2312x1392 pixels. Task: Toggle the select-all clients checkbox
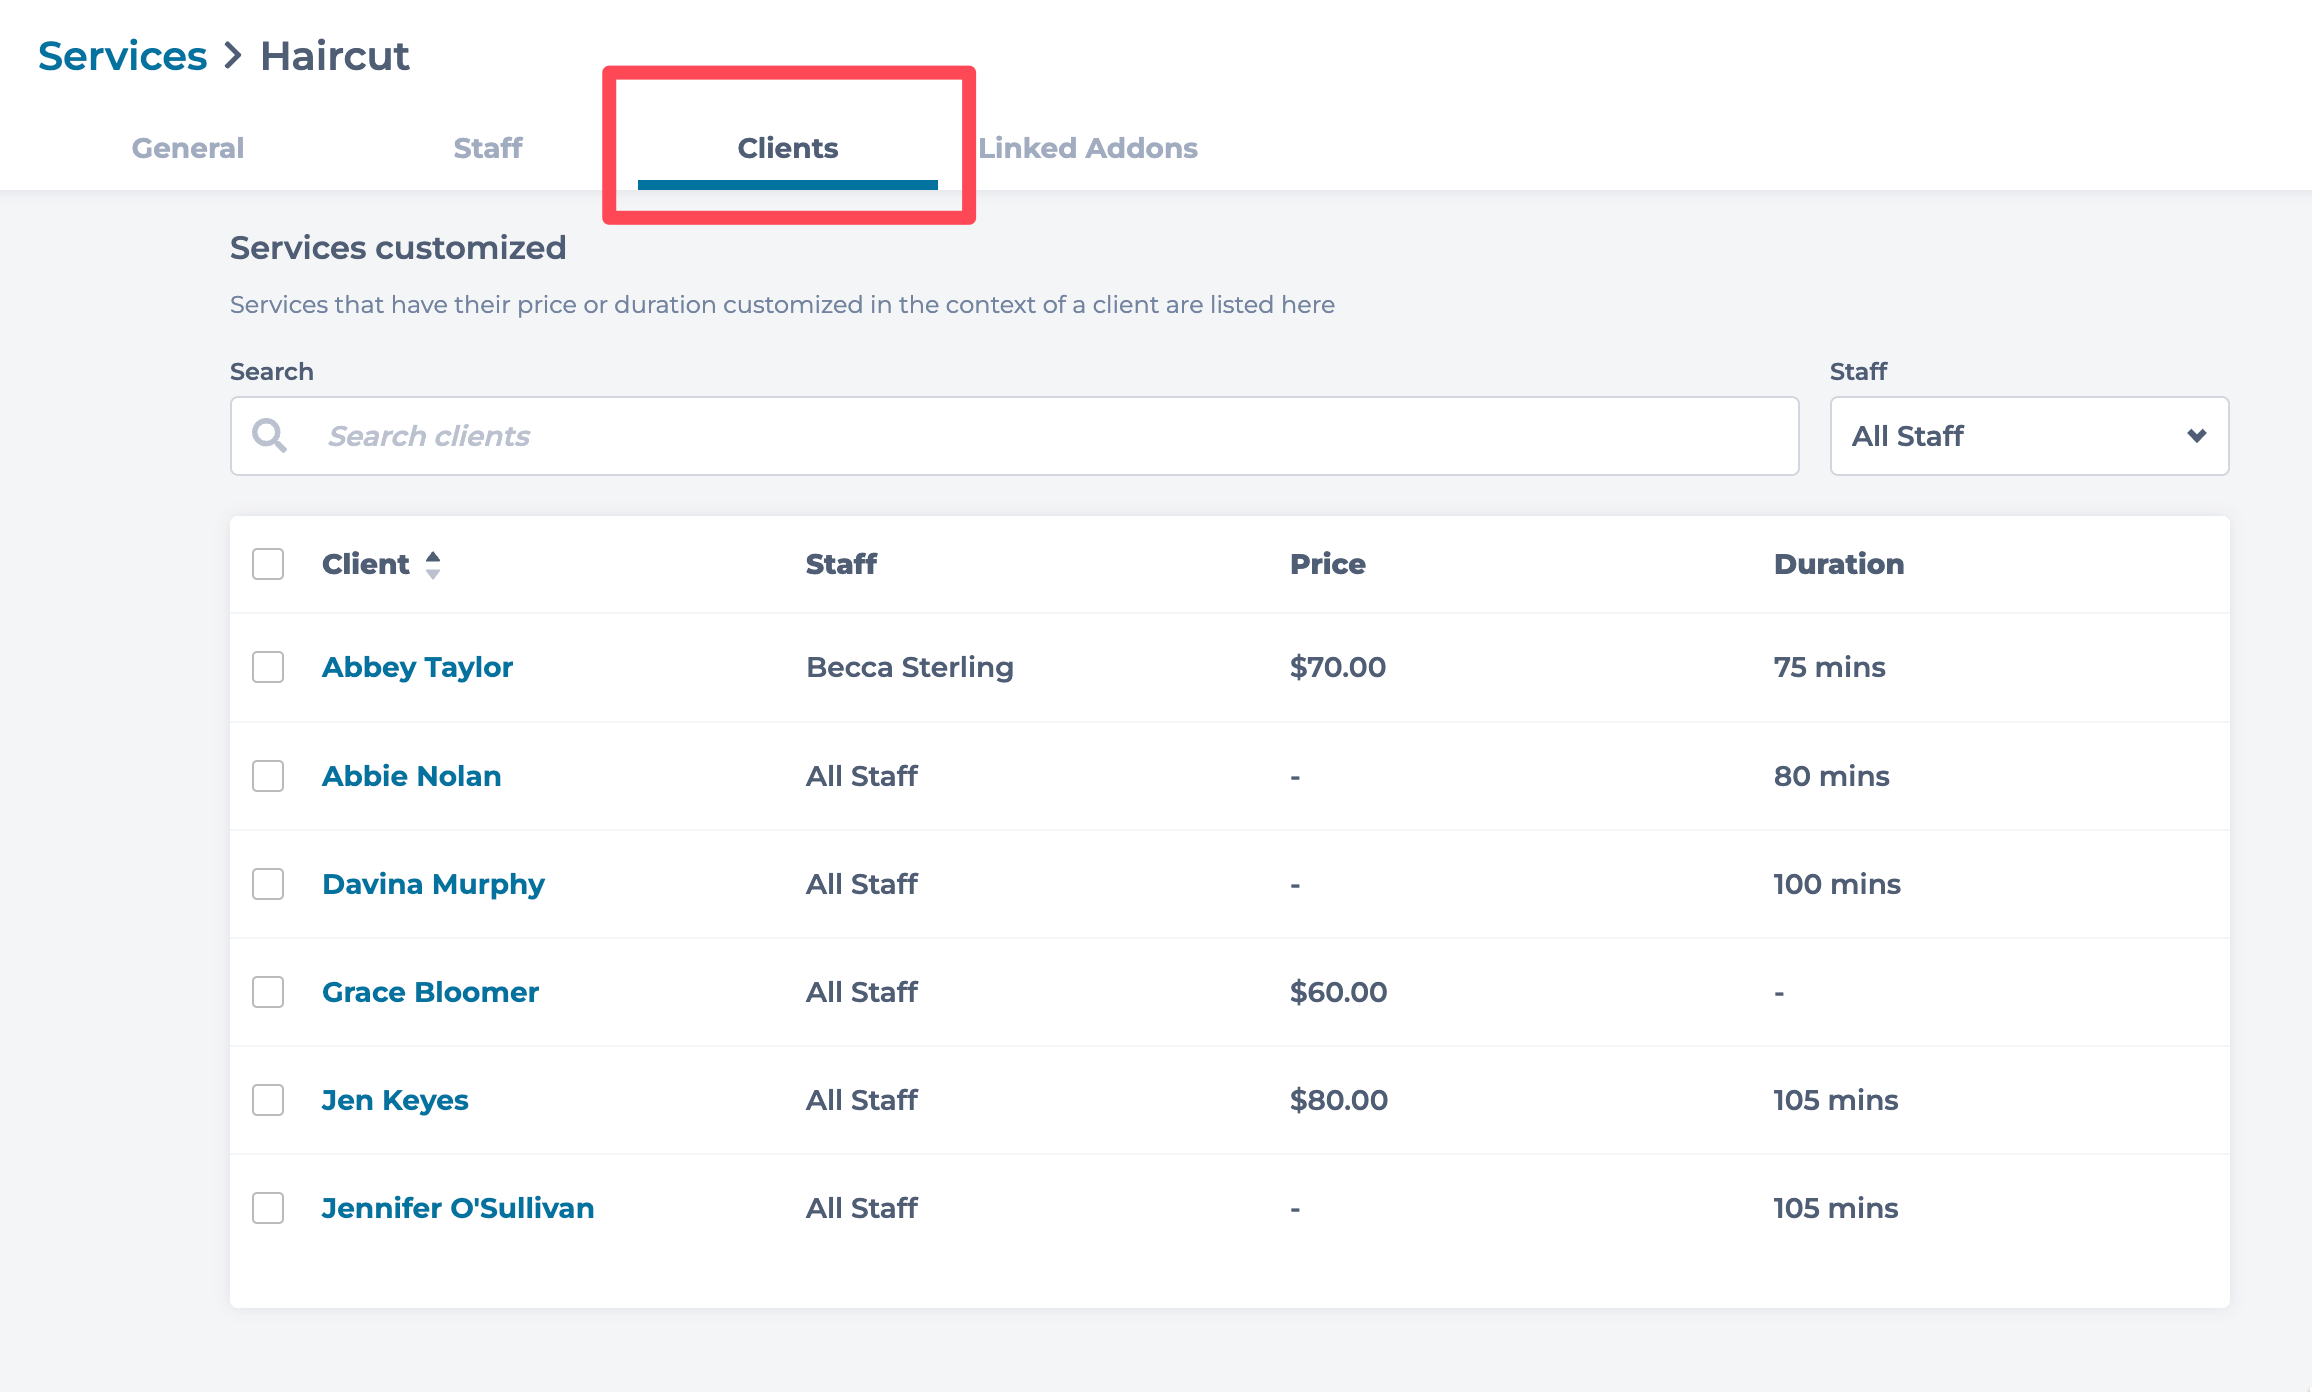tap(268, 564)
